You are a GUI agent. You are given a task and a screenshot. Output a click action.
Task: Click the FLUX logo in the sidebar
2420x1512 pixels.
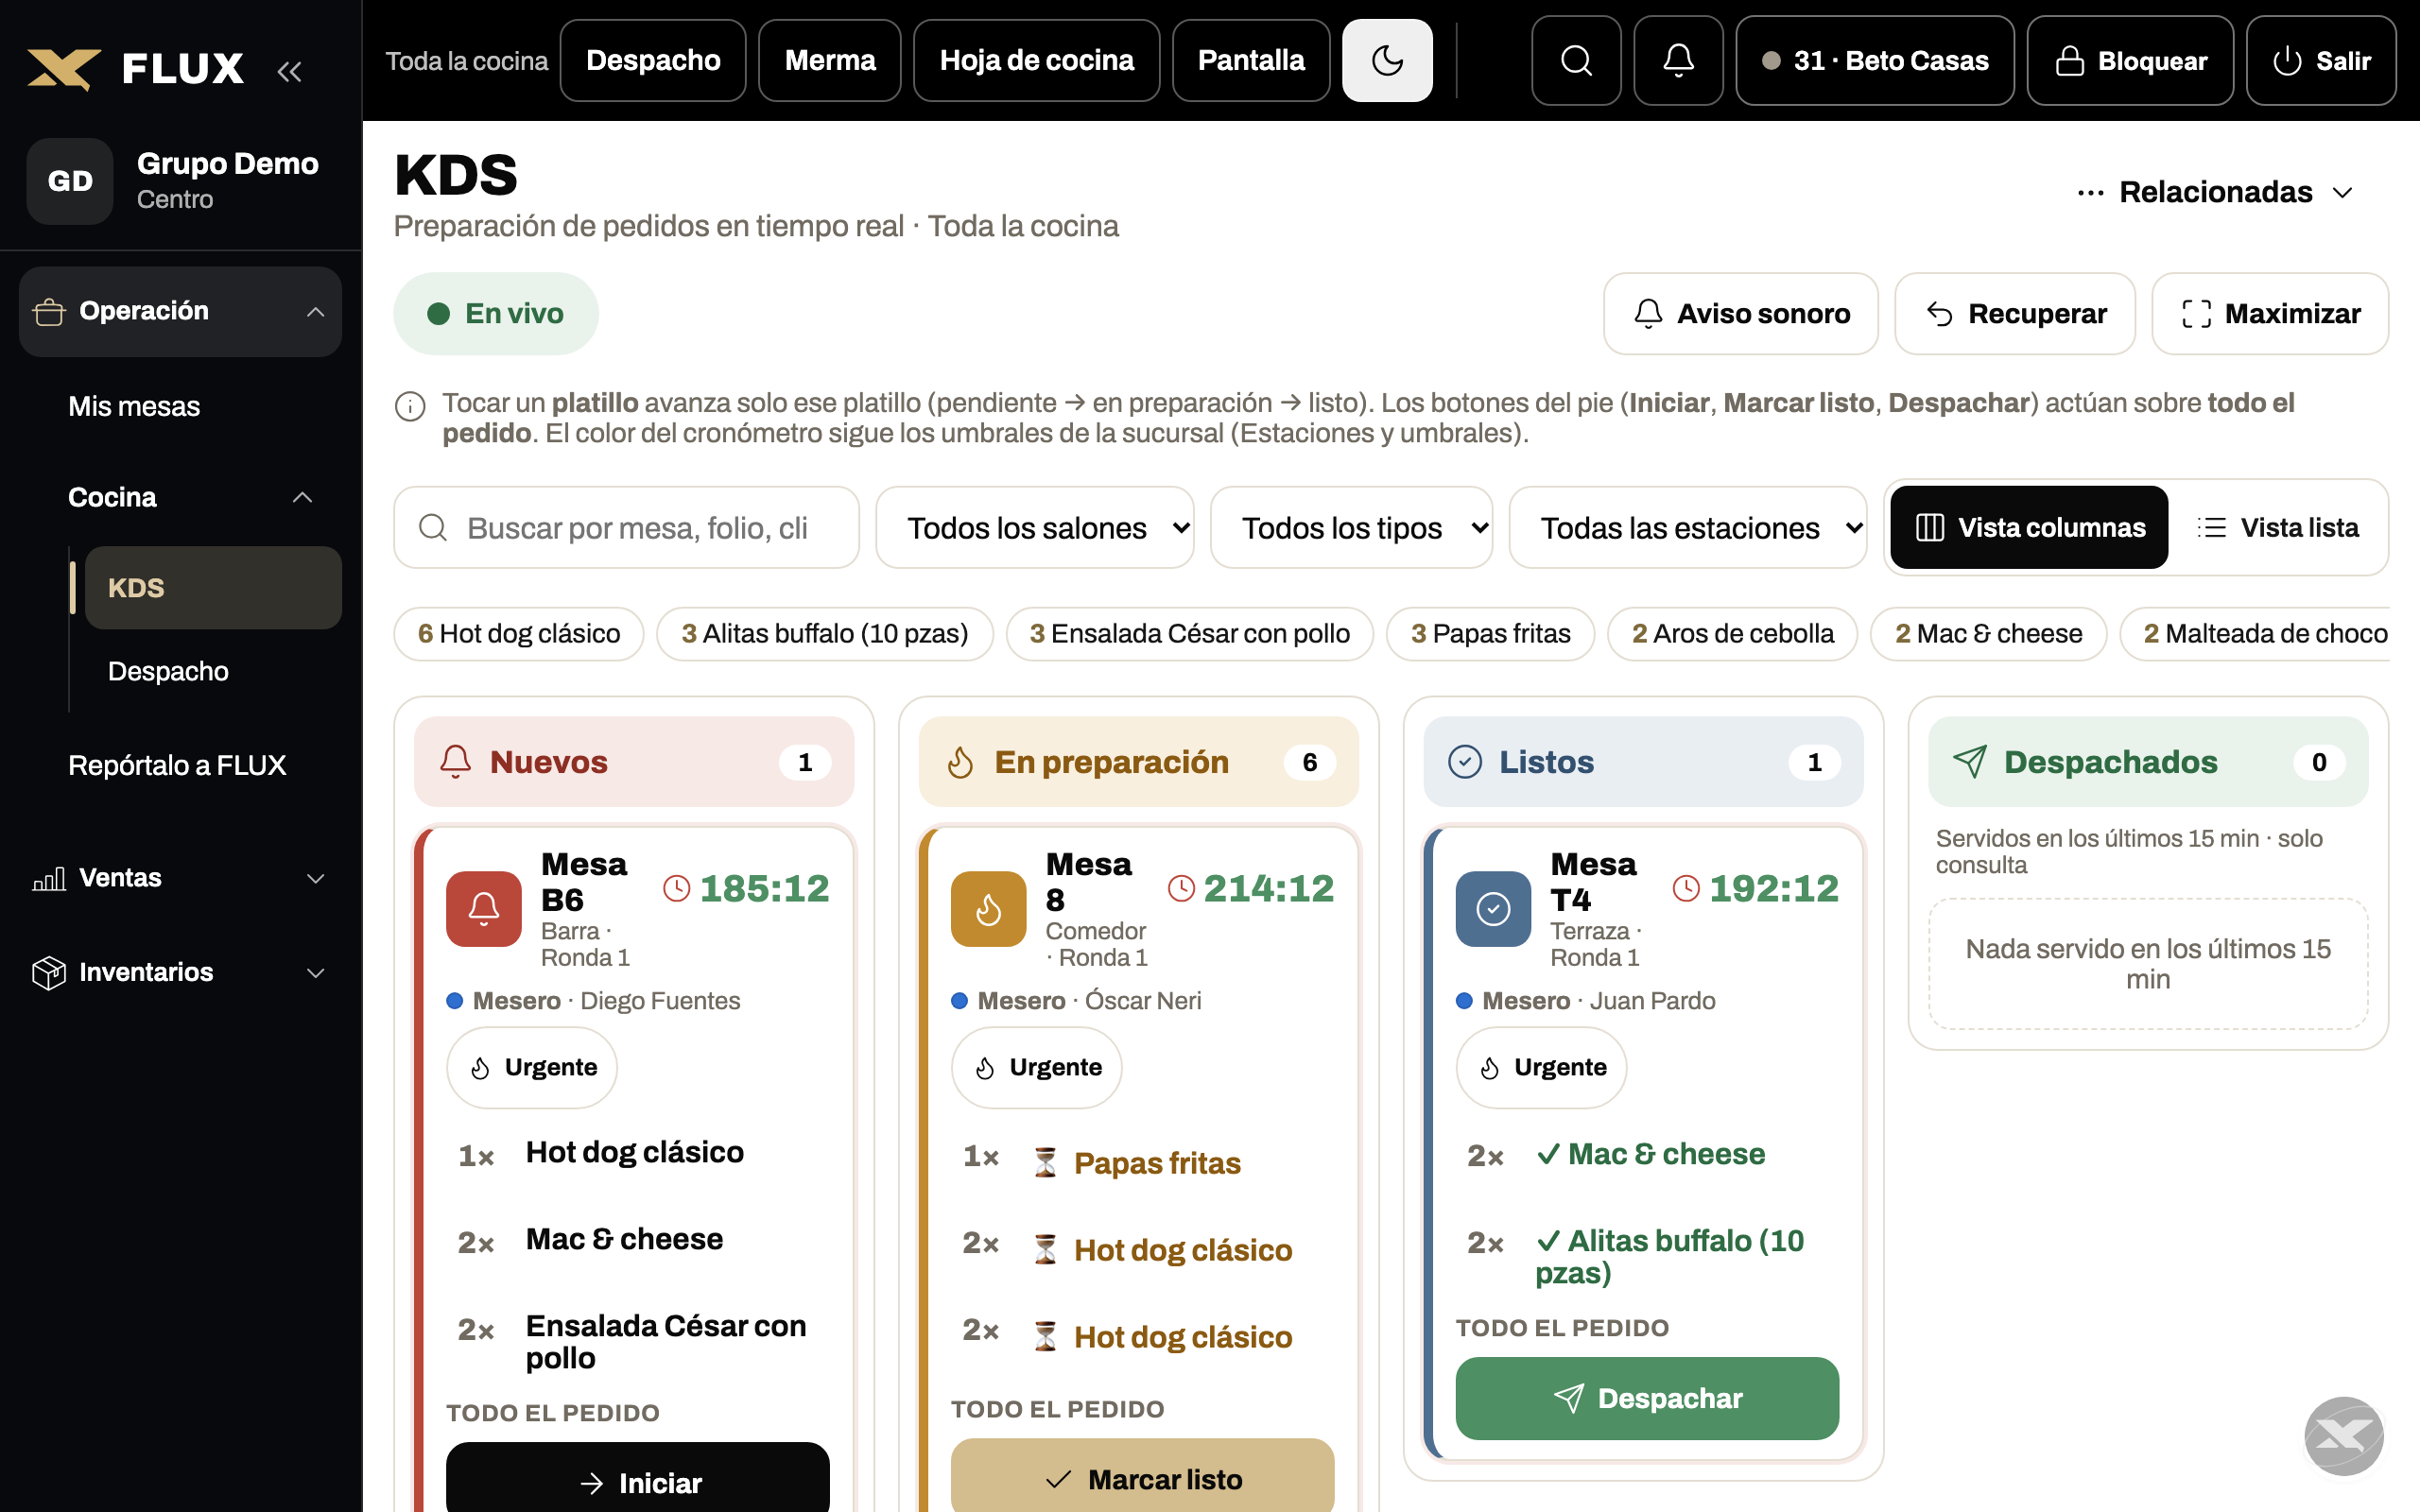click(x=135, y=69)
